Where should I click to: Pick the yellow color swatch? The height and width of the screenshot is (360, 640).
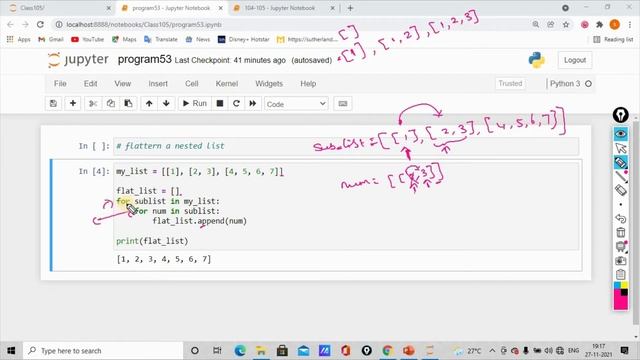click(624, 285)
